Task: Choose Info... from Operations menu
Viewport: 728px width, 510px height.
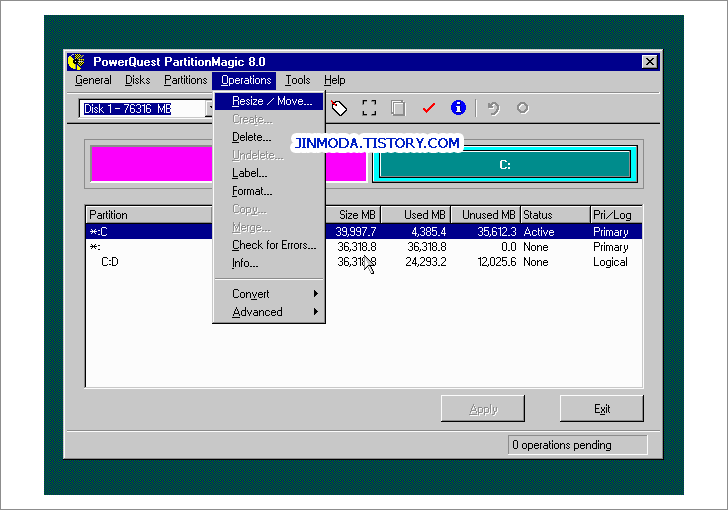Action: point(269,263)
